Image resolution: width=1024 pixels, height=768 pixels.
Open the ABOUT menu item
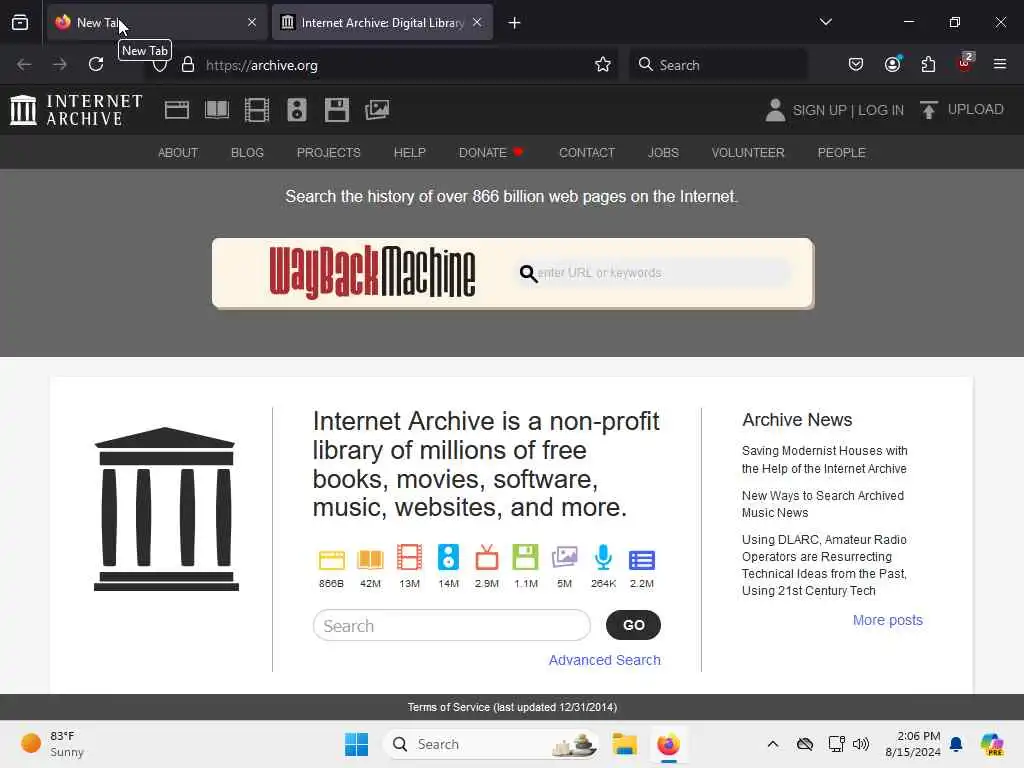[178, 153]
